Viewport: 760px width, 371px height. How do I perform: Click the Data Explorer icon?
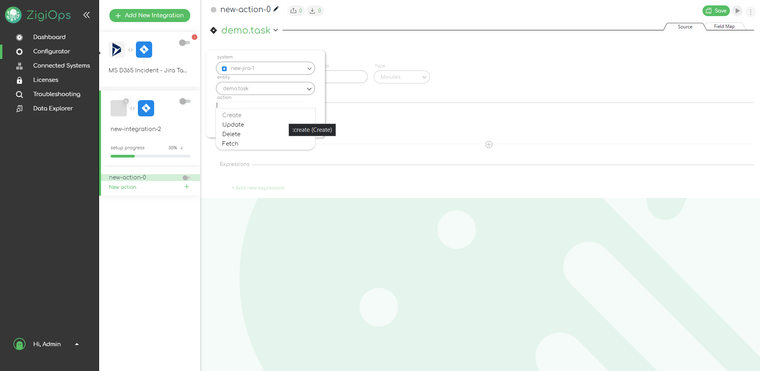point(19,109)
